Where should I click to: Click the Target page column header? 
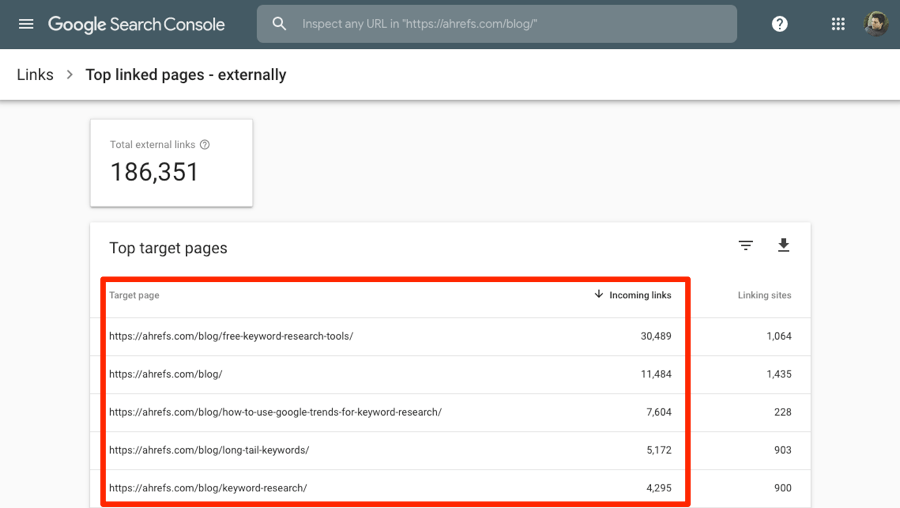point(134,295)
